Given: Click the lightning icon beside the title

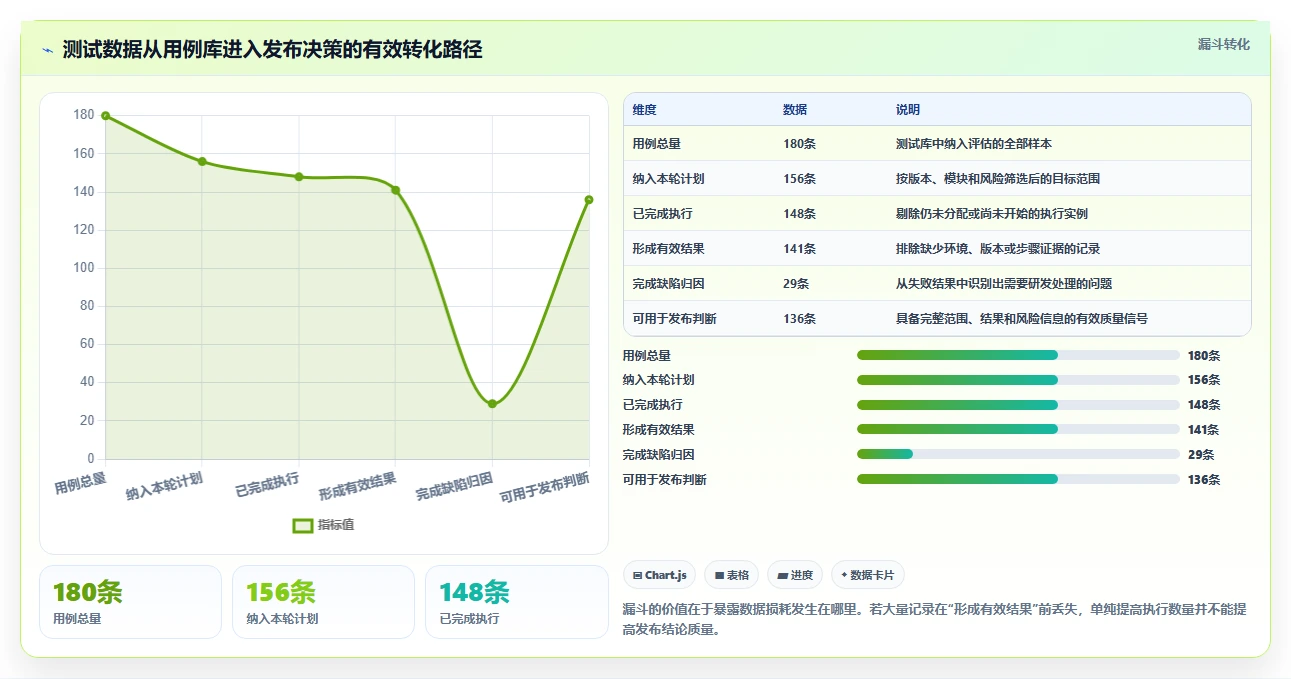Looking at the screenshot, I should pyautogui.click(x=47, y=50).
